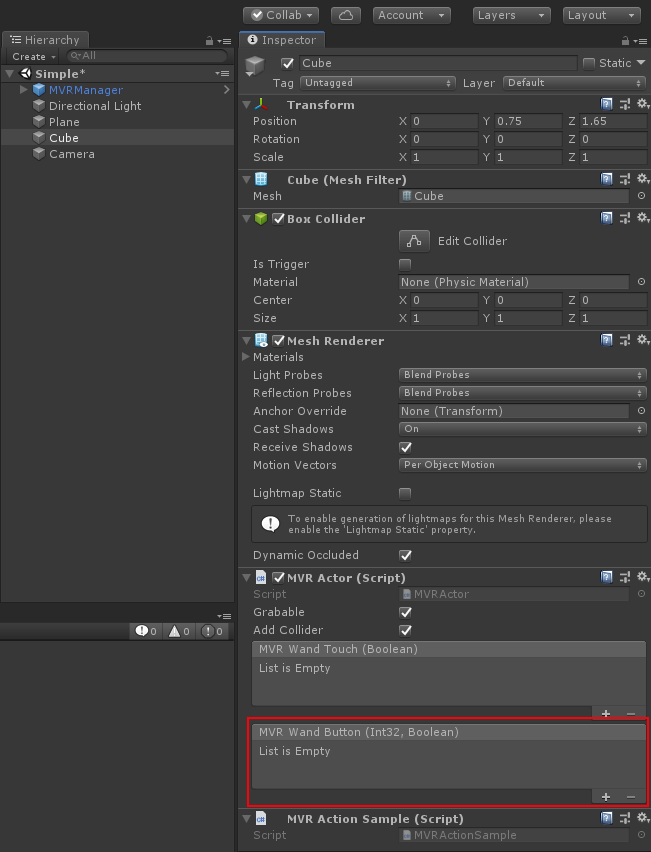This screenshot has width=651, height=852.
Task: Enable the Is Trigger checkbox
Action: pyautogui.click(x=405, y=265)
